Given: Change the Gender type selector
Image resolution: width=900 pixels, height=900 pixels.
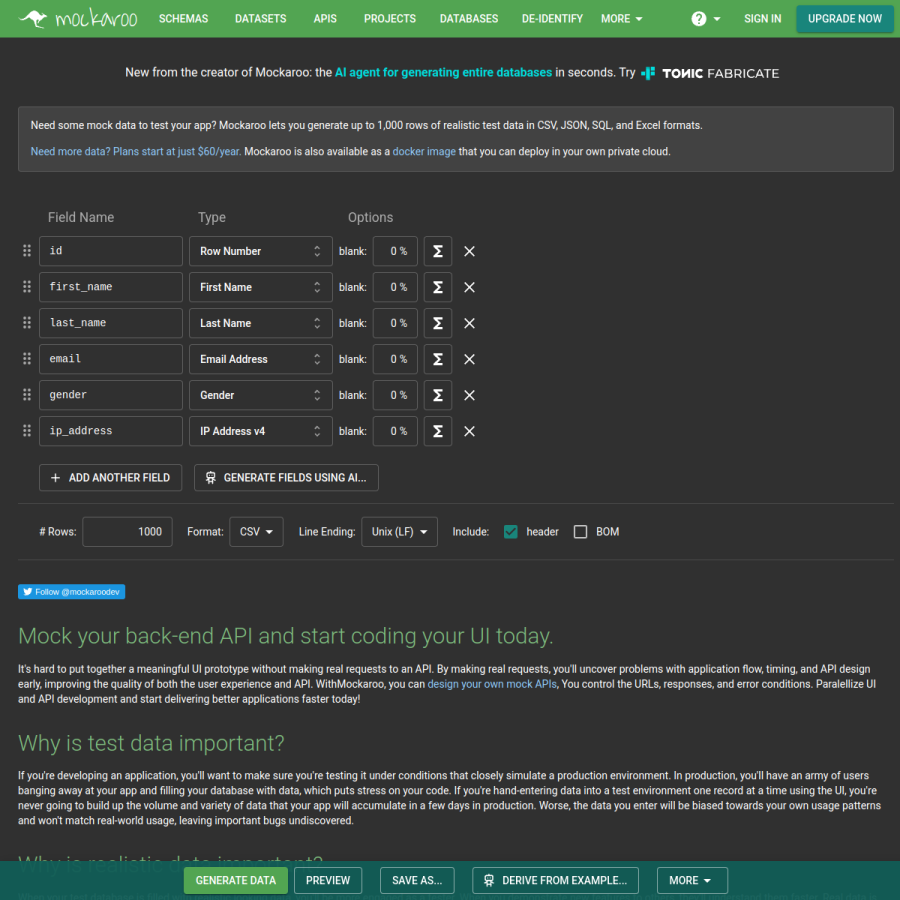Looking at the screenshot, I should coord(261,395).
